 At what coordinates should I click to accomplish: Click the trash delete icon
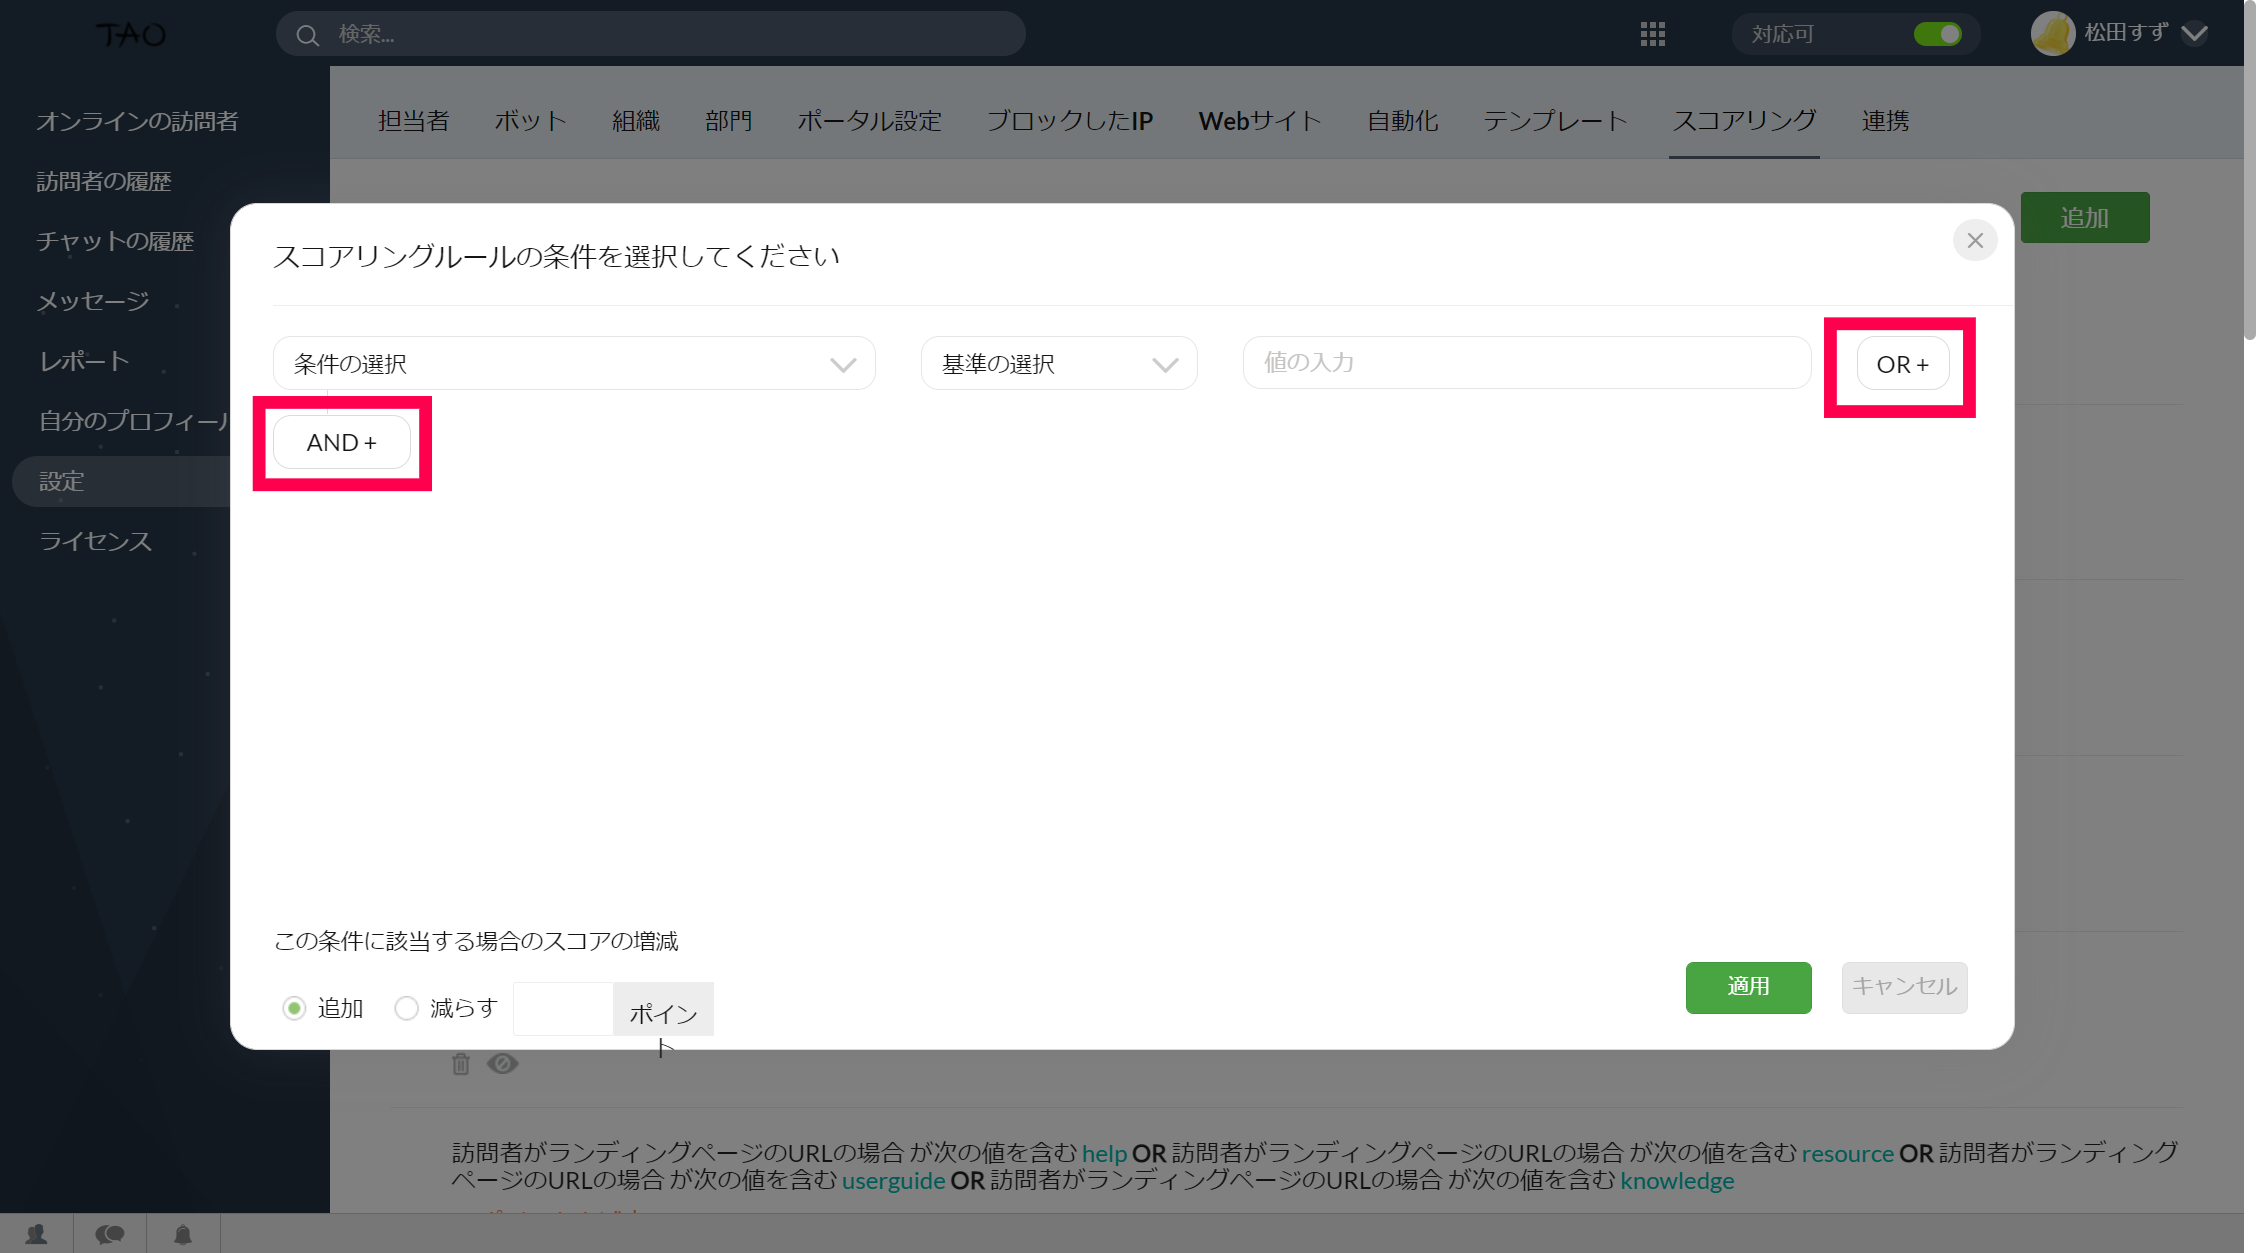click(460, 1064)
